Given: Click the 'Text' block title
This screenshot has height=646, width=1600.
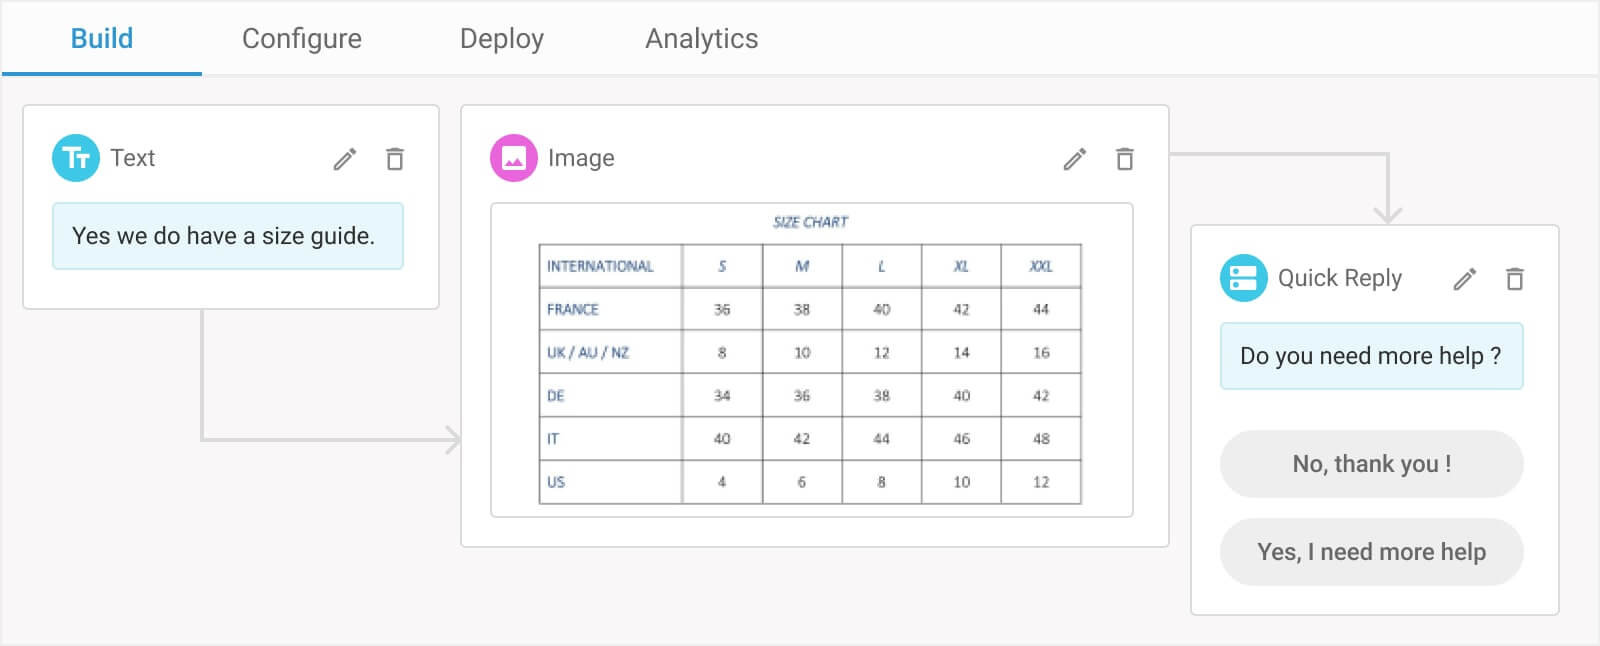Looking at the screenshot, I should point(133,158).
